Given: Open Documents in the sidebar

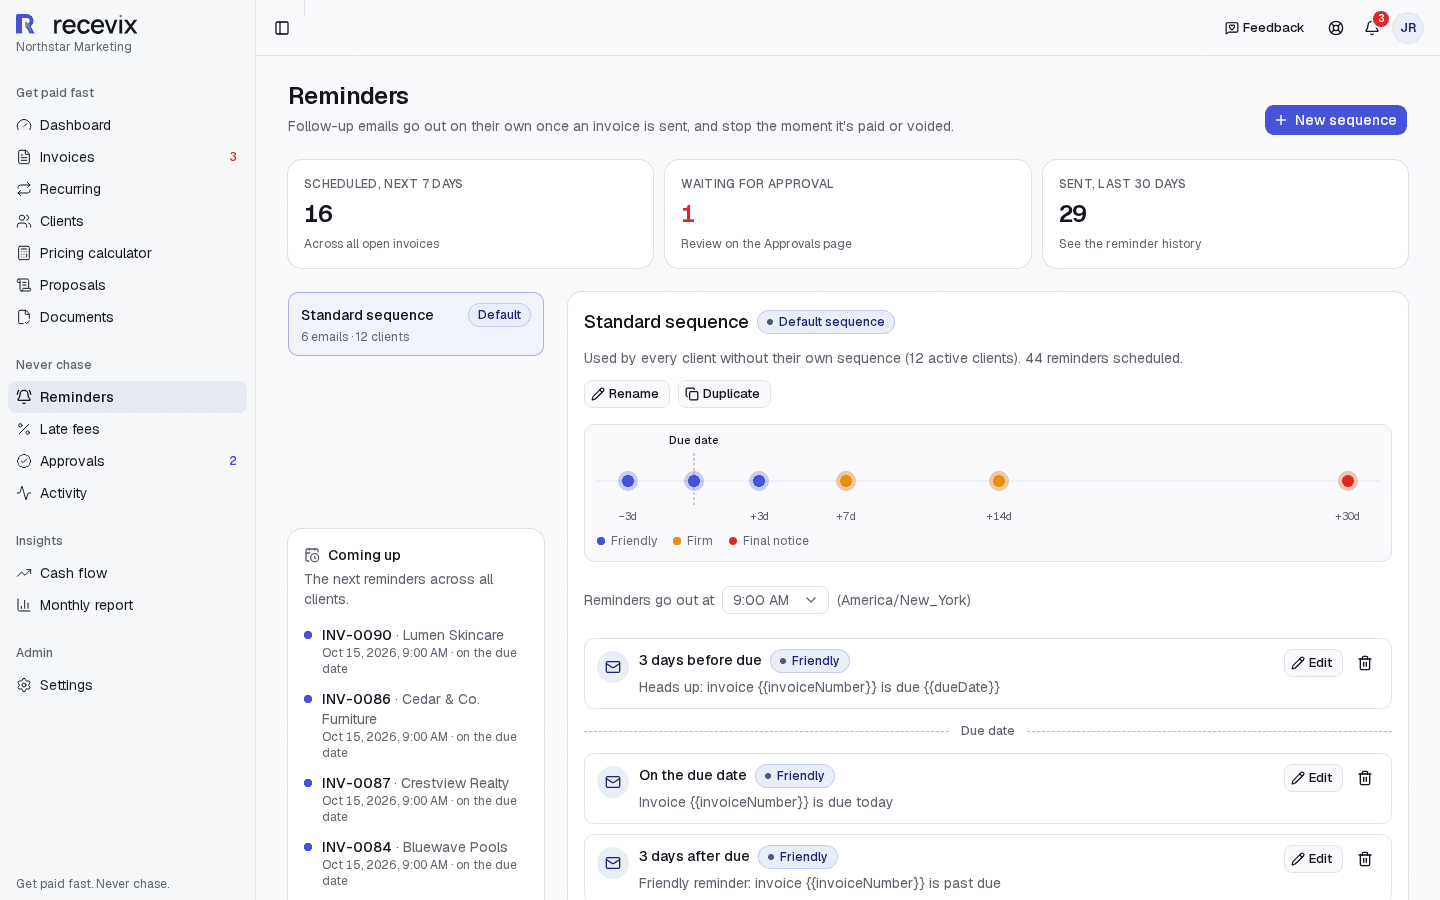Looking at the screenshot, I should coord(127,317).
